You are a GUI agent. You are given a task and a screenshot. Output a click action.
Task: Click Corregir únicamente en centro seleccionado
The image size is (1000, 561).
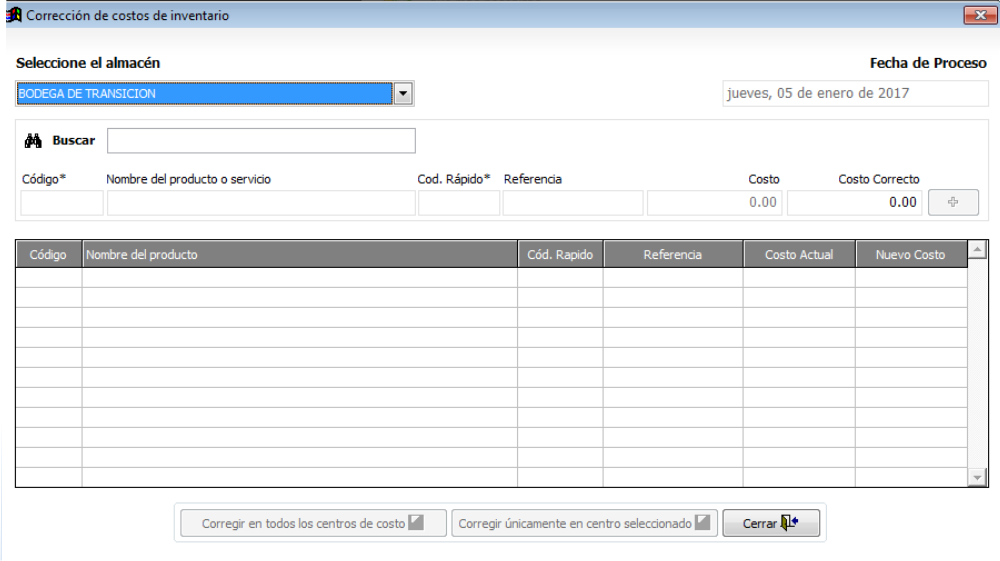coord(584,523)
